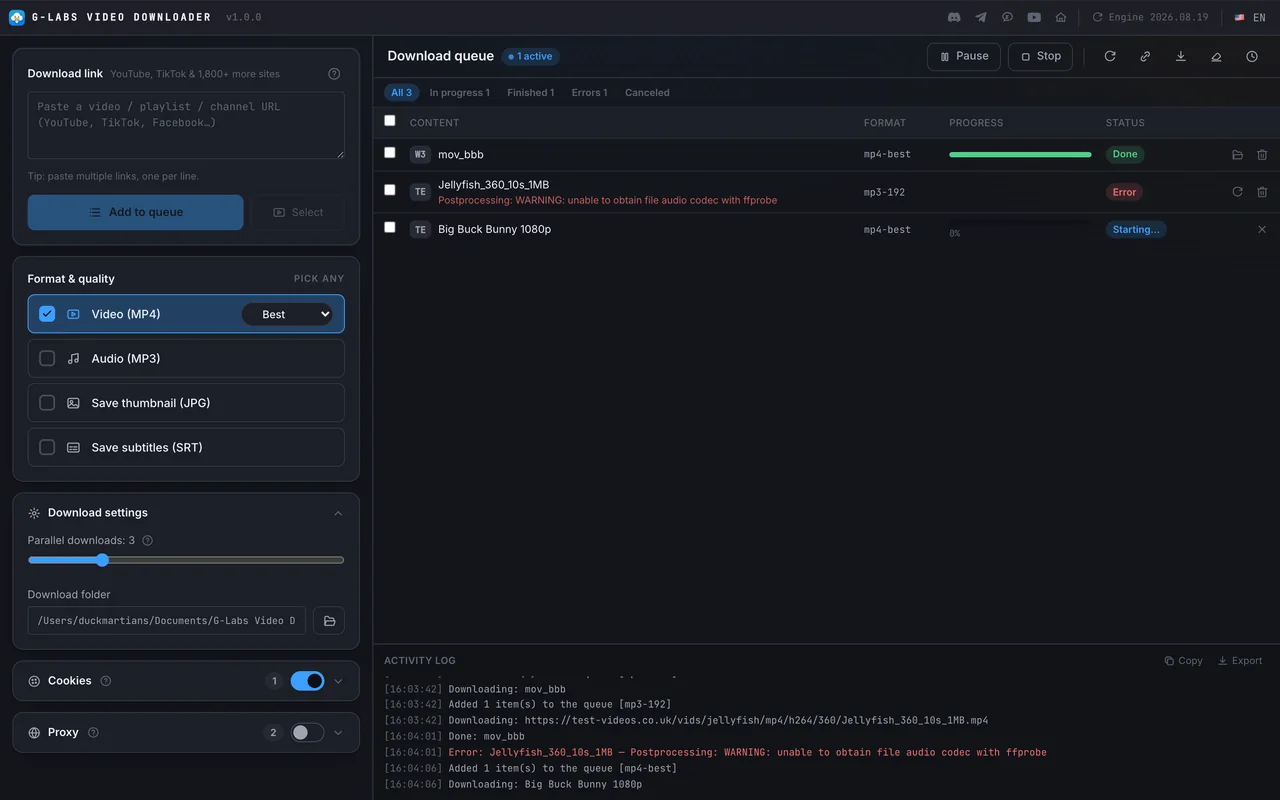Click the link chain icon in queue toolbar
This screenshot has height=800, width=1280.
pos(1145,56)
